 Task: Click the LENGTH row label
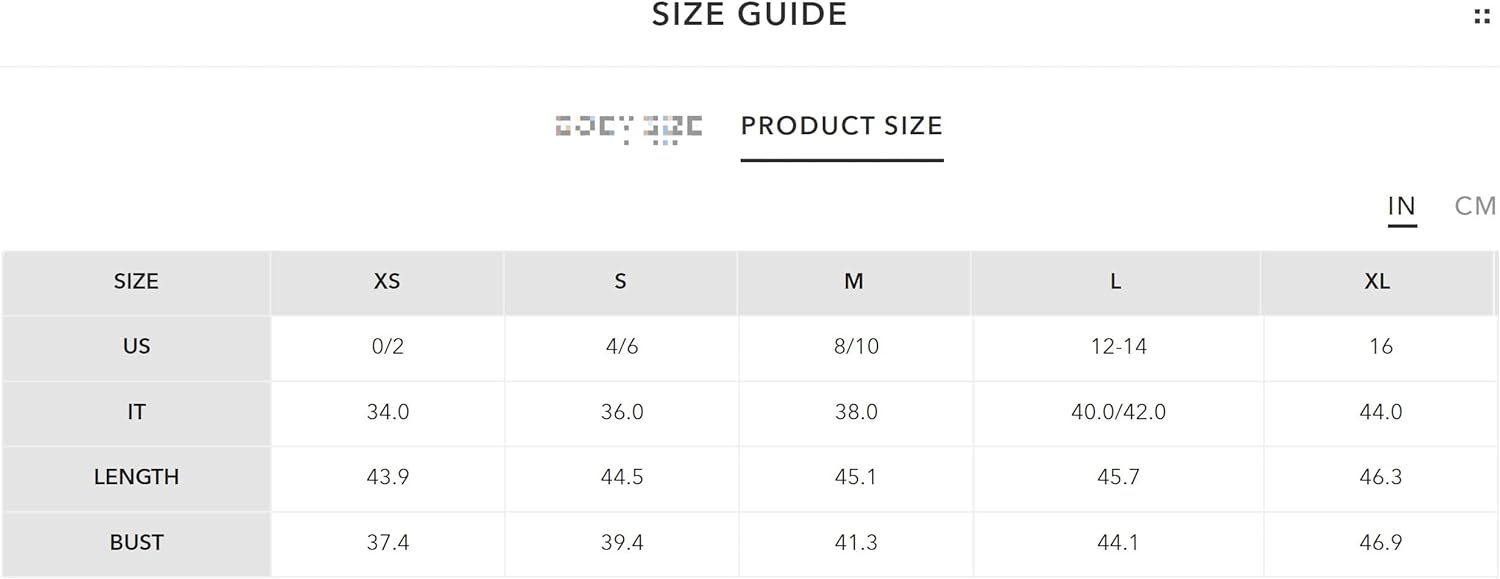(x=136, y=477)
